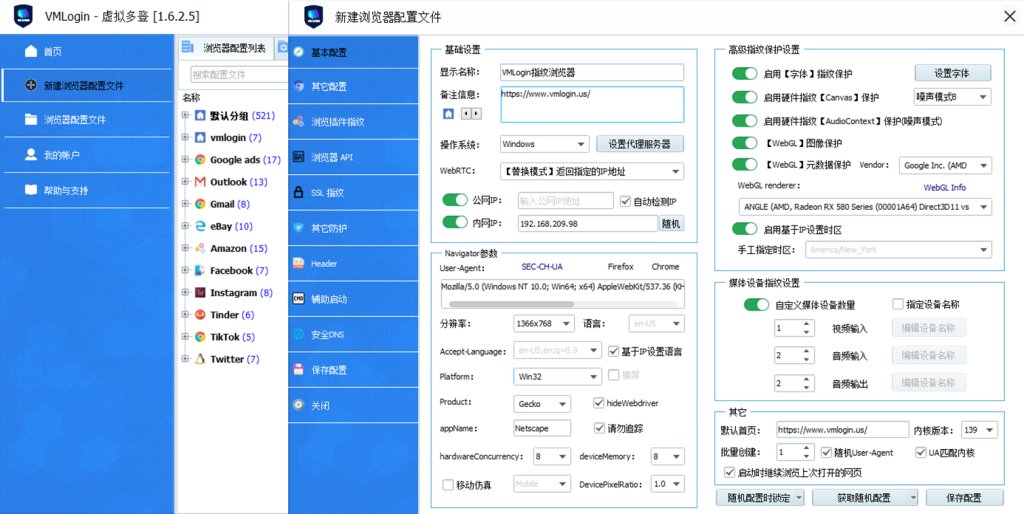Click the home icon beside 首页 in the sidebar
The image size is (1024, 514).
pyautogui.click(x=30, y=51)
